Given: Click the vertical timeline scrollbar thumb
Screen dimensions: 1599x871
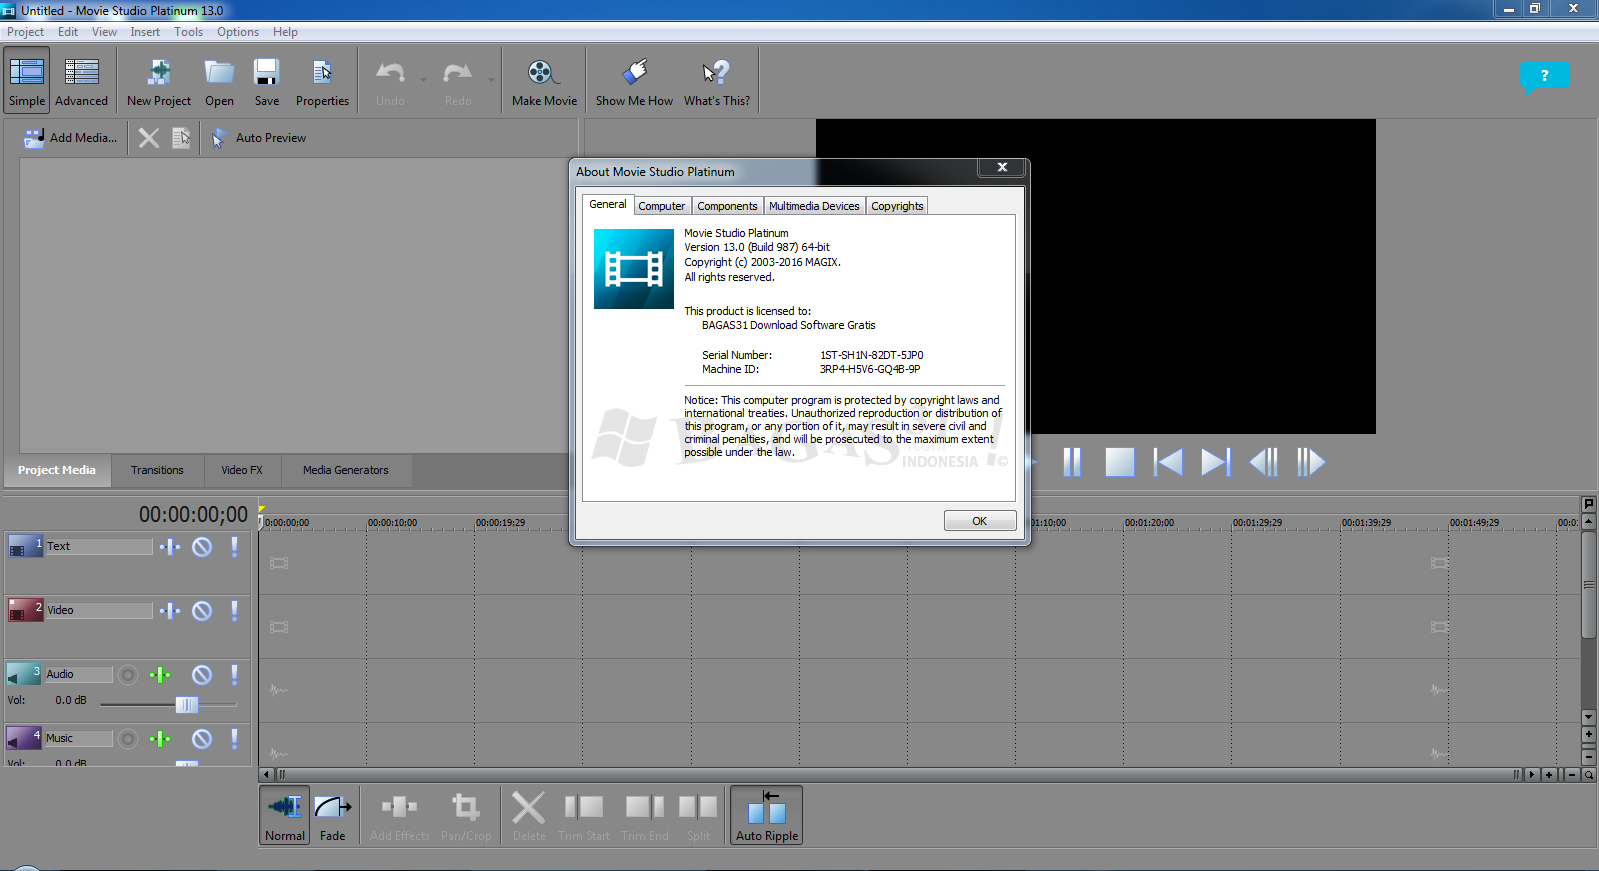Looking at the screenshot, I should [1588, 585].
